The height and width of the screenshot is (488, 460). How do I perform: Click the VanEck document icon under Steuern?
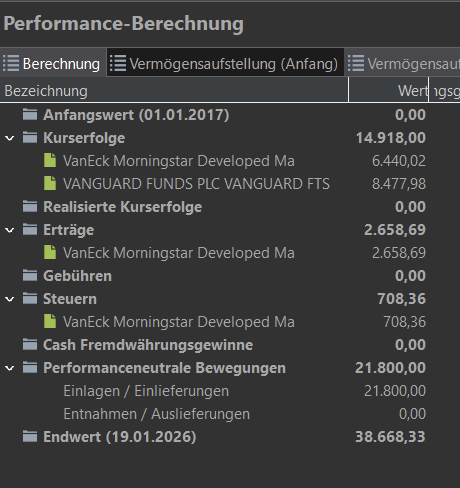pos(50,321)
